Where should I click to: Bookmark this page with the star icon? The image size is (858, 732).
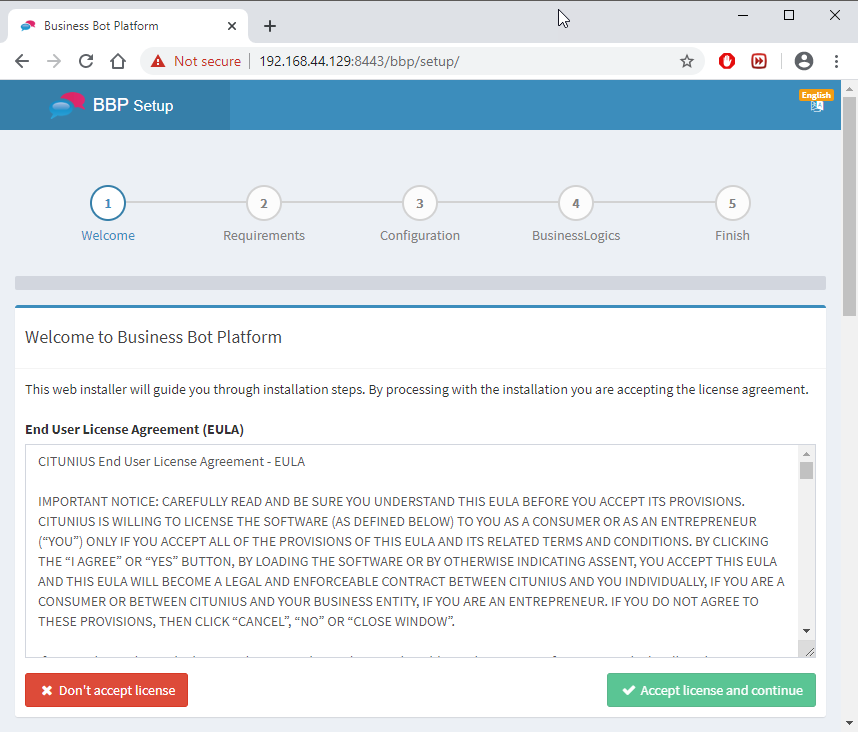coord(687,61)
